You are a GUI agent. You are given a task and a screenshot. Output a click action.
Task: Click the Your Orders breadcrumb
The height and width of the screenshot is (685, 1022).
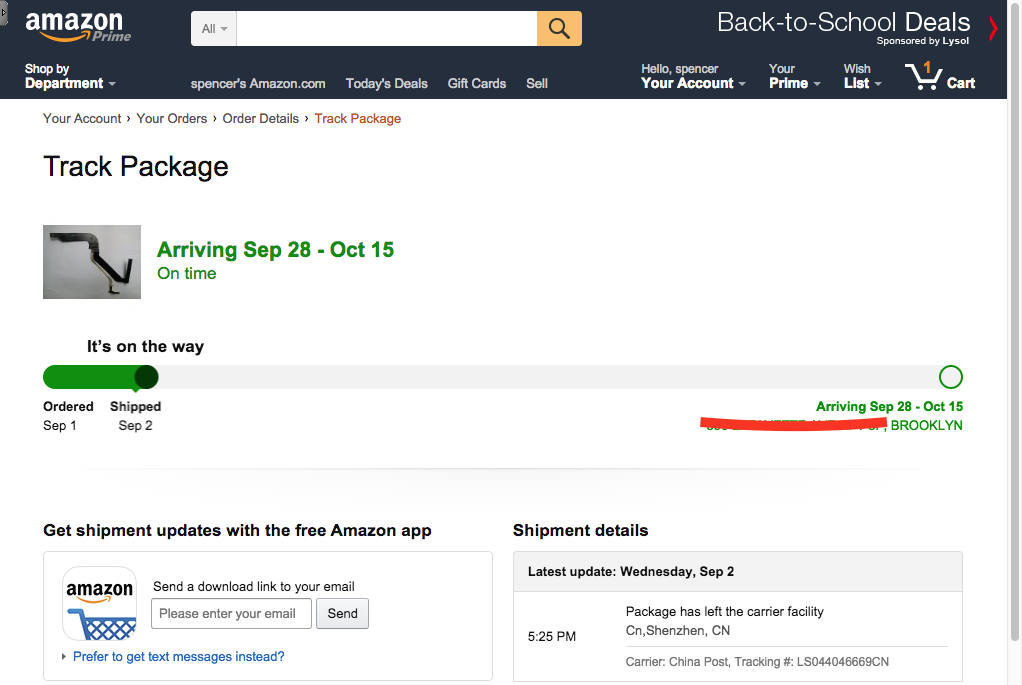point(171,119)
